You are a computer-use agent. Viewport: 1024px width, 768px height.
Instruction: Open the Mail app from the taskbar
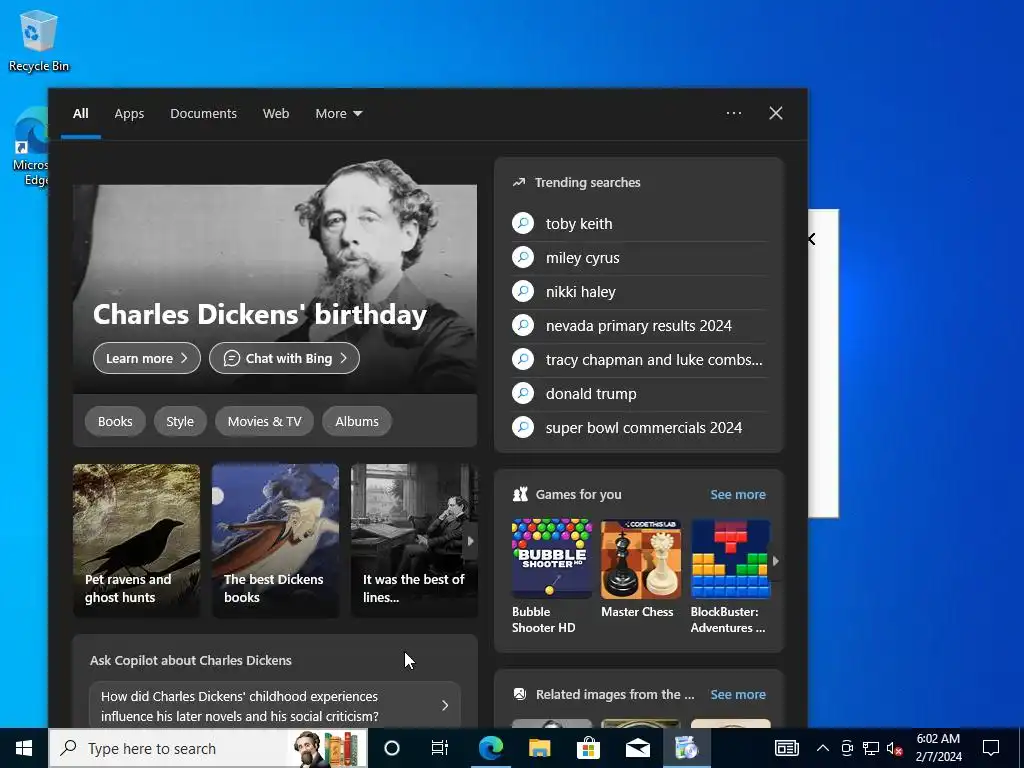click(637, 748)
